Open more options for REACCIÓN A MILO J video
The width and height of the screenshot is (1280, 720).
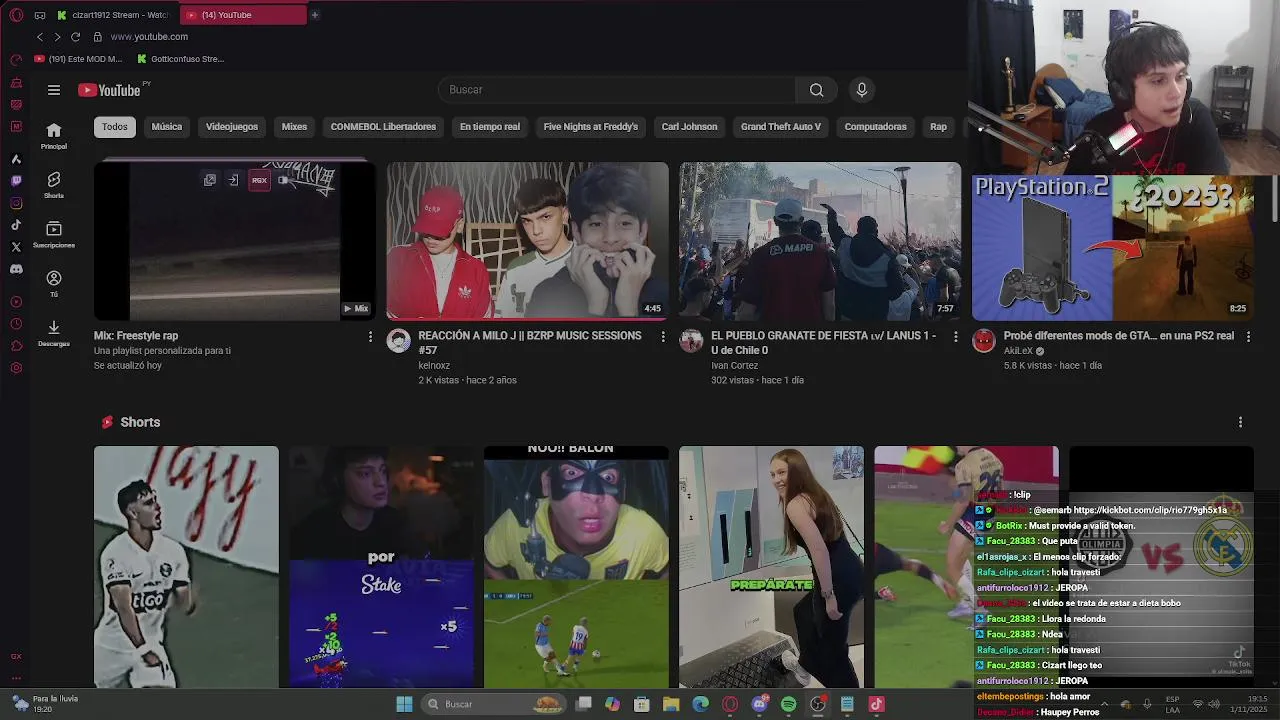[662, 337]
